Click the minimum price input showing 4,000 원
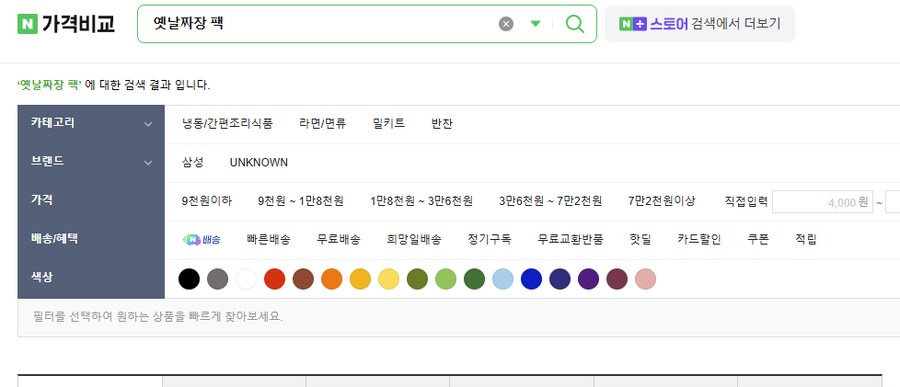The height and width of the screenshot is (387, 900). tap(823, 202)
